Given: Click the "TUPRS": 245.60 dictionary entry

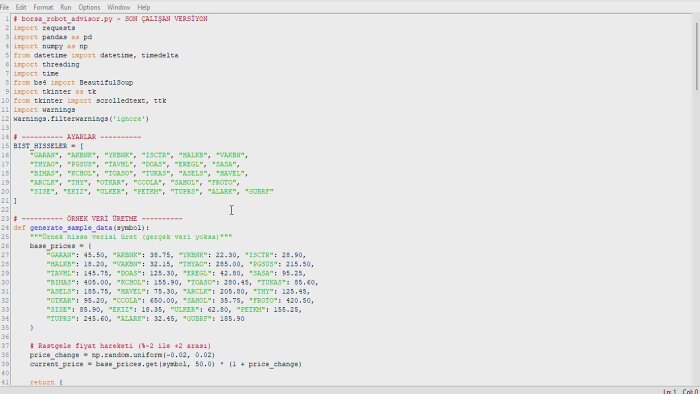Looking at the screenshot, I should [79, 319].
